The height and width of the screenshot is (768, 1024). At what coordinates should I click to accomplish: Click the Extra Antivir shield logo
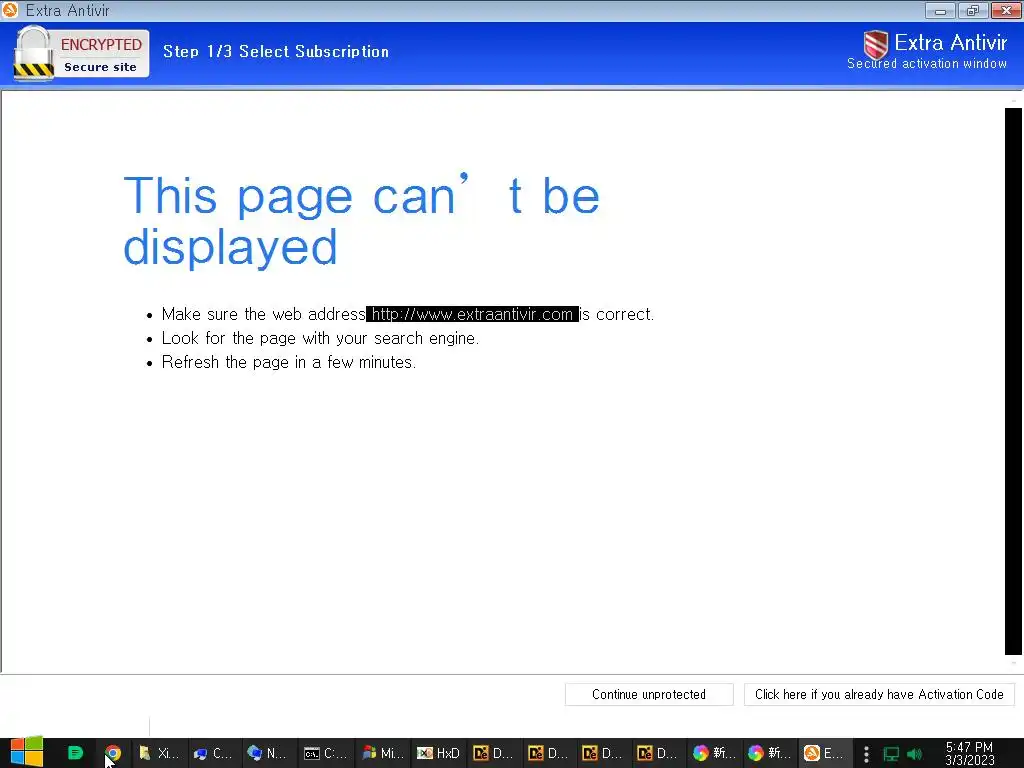coord(876,44)
